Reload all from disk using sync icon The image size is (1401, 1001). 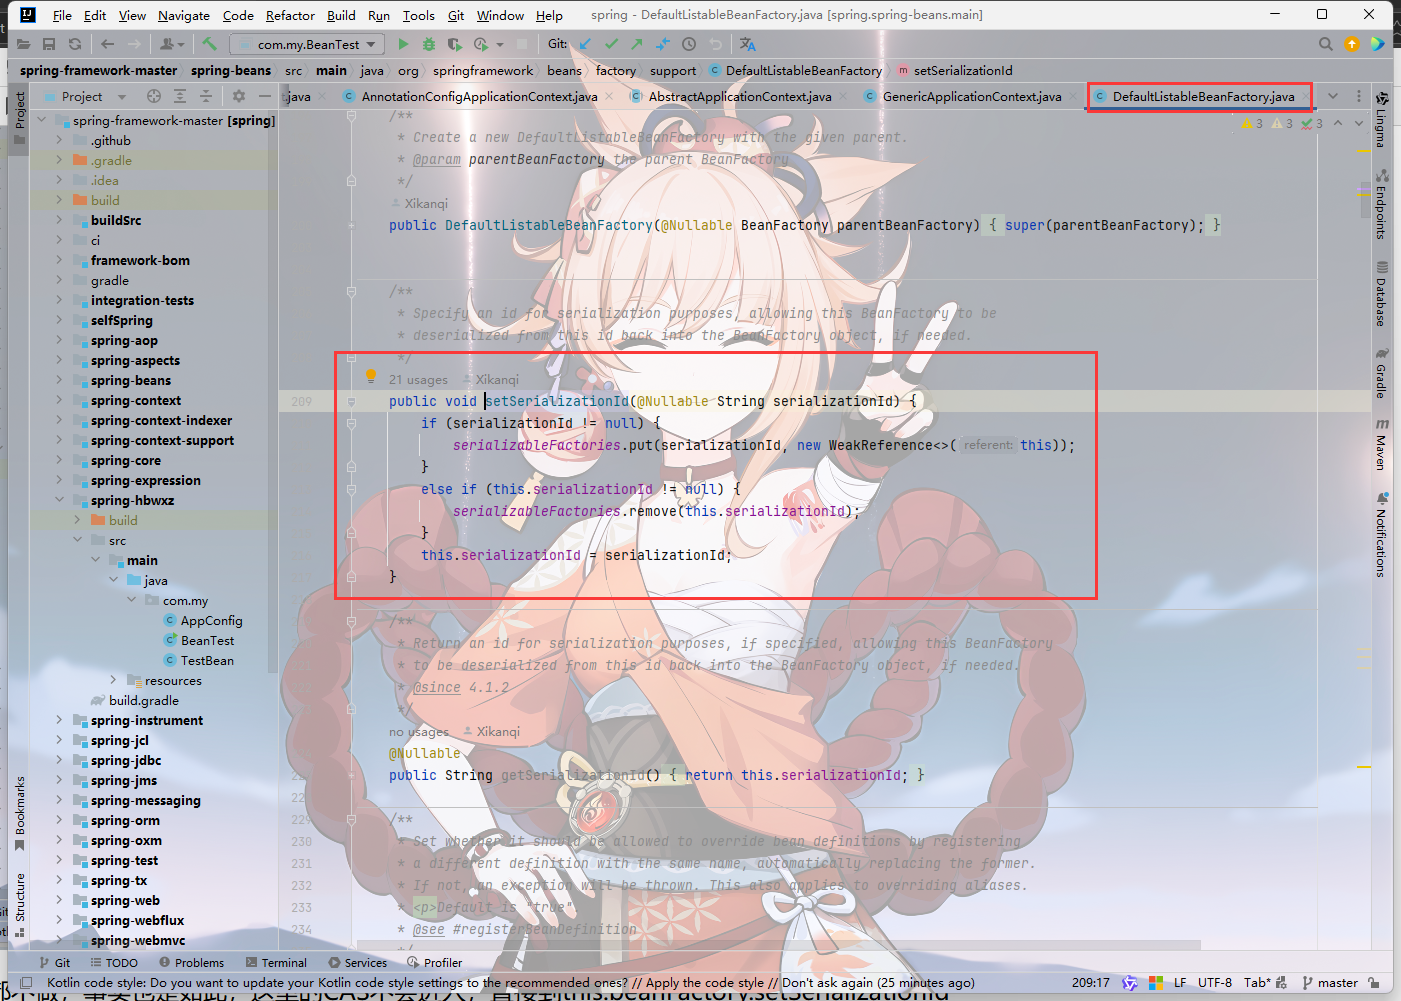point(75,44)
